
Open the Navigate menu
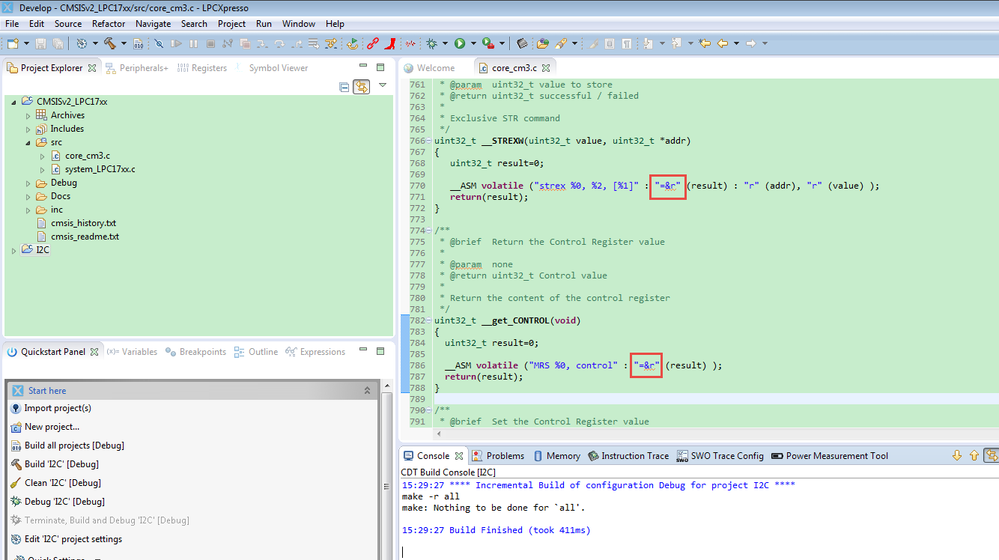click(153, 24)
